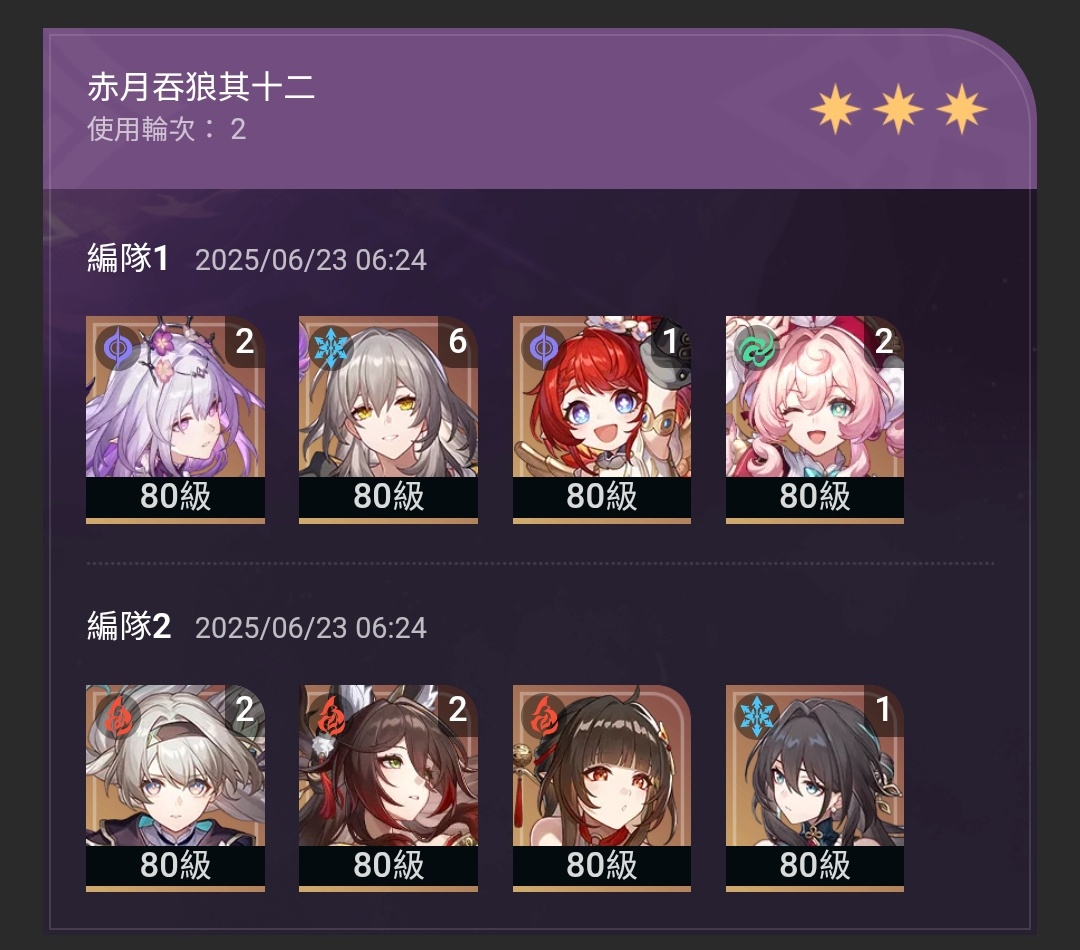Click the Fire element icon on the silver-haired character with headband

tap(117, 716)
